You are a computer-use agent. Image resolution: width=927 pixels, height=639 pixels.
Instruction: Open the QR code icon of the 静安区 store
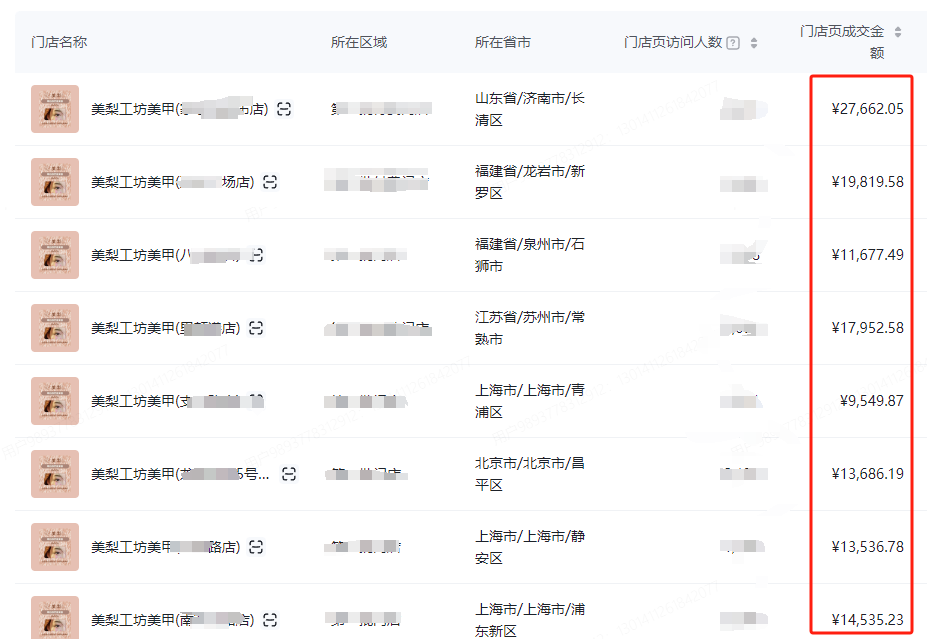click(x=258, y=546)
